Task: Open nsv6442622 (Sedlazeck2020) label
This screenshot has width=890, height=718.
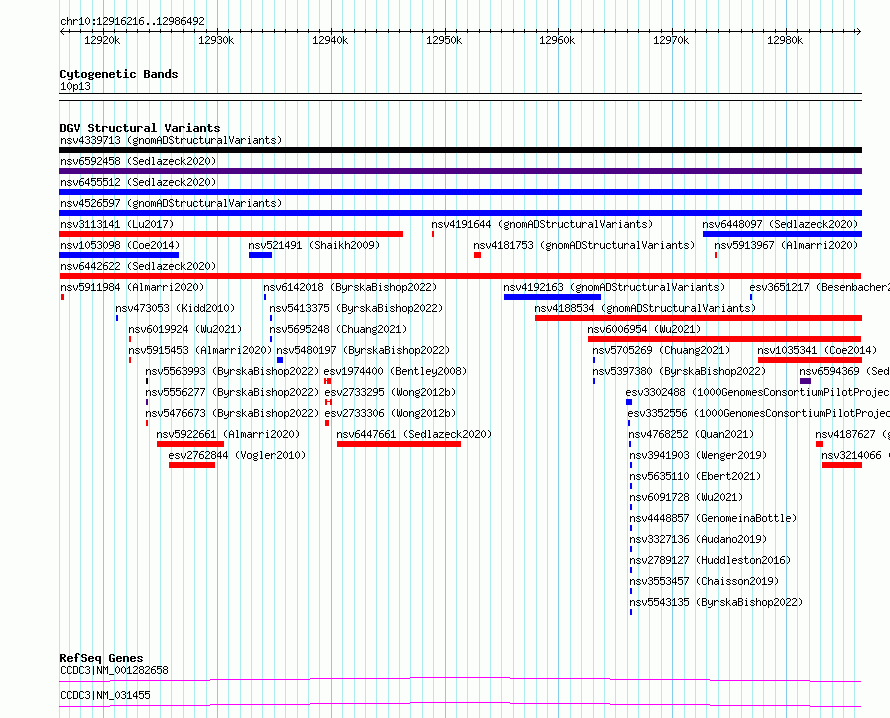Action: tap(138, 266)
